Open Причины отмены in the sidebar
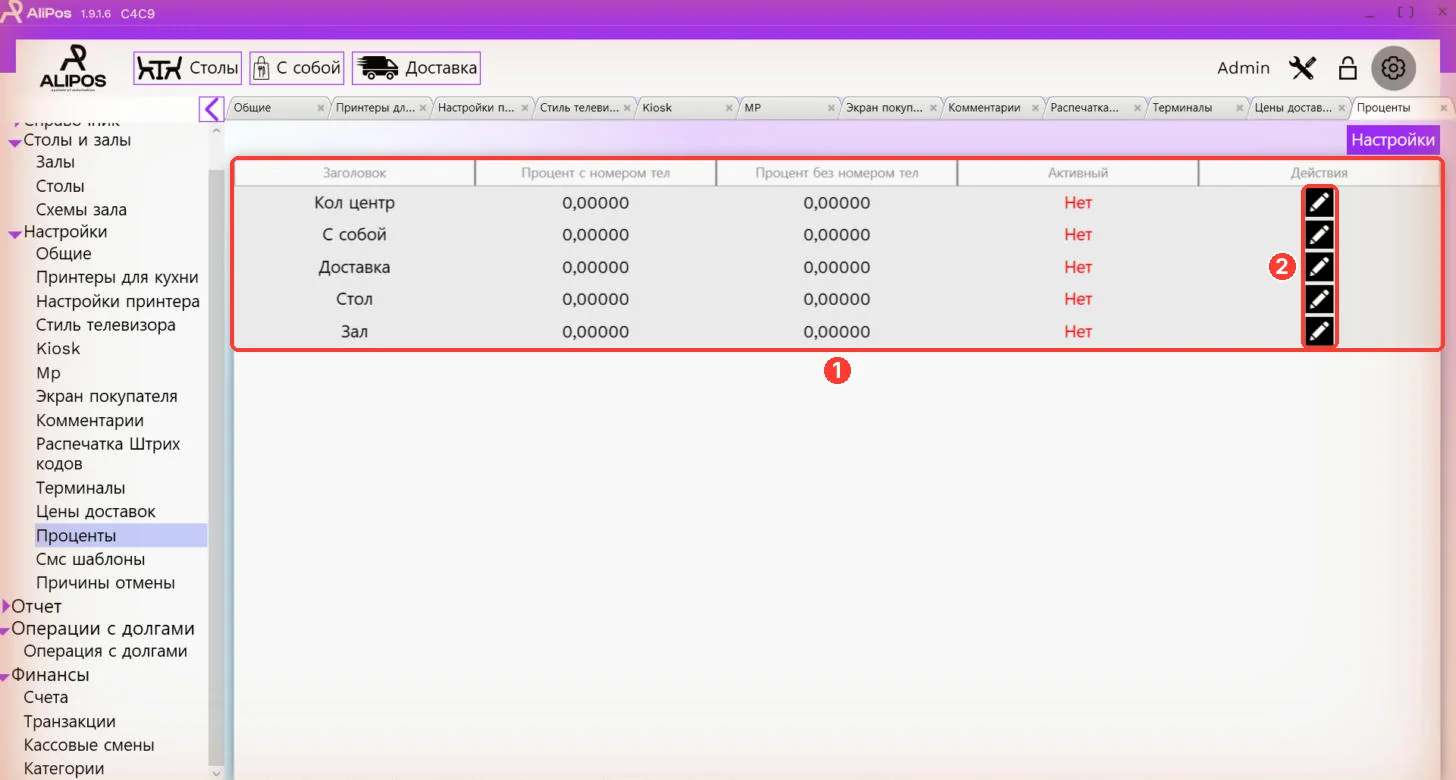 pos(105,583)
